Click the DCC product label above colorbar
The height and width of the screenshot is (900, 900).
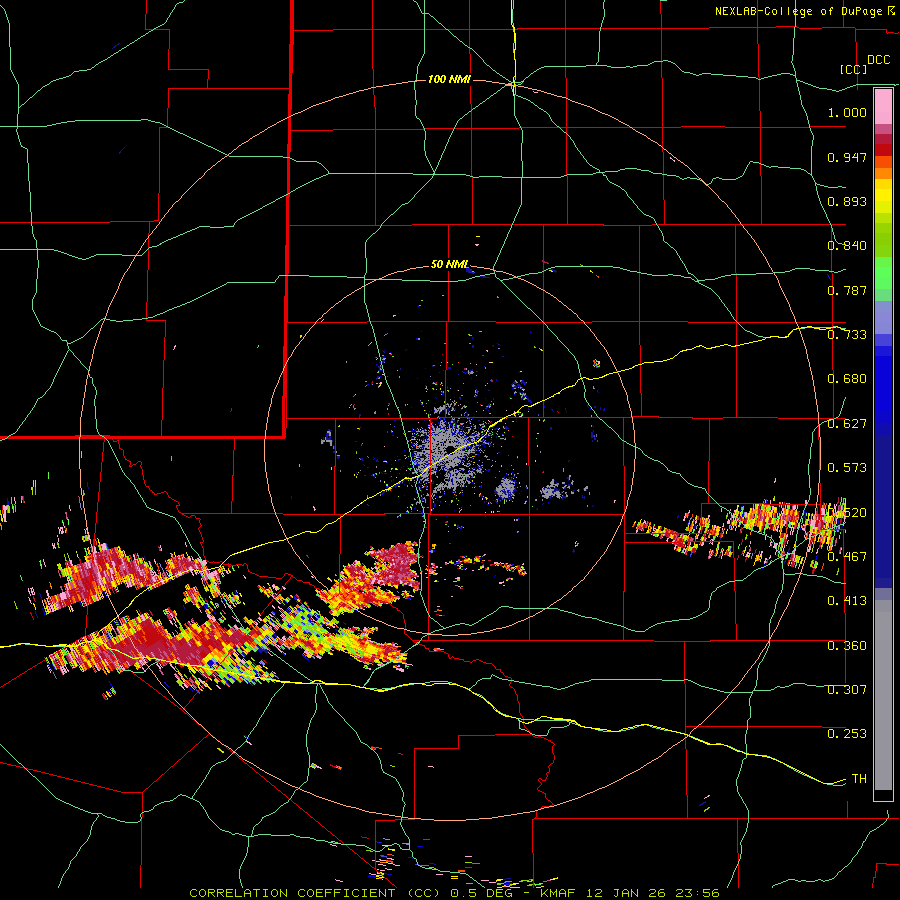878,60
